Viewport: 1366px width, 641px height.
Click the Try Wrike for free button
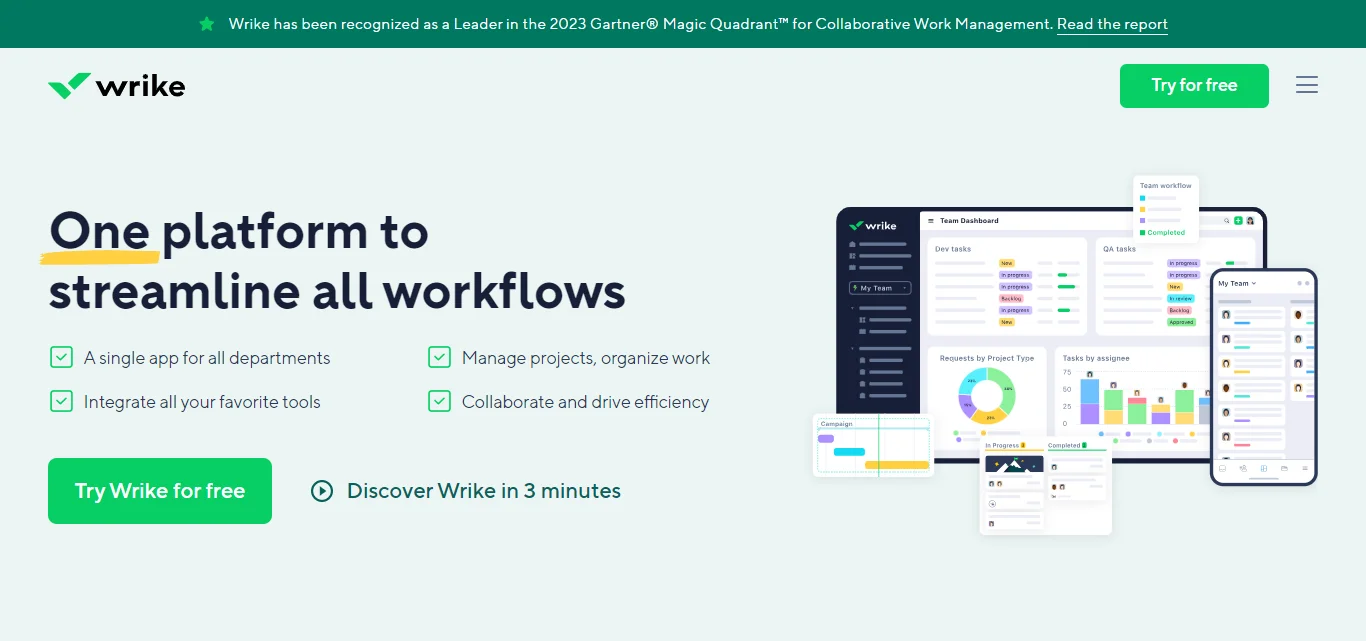[x=160, y=491]
